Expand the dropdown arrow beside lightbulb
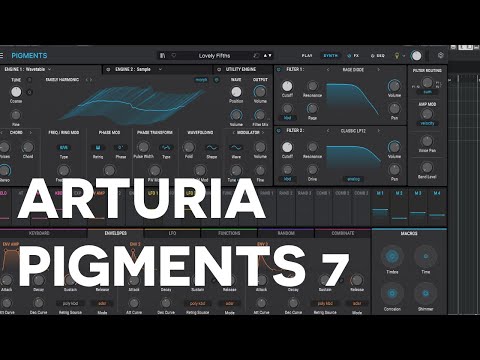Image resolution: width=480 pixels, height=360 pixels. click(404, 56)
